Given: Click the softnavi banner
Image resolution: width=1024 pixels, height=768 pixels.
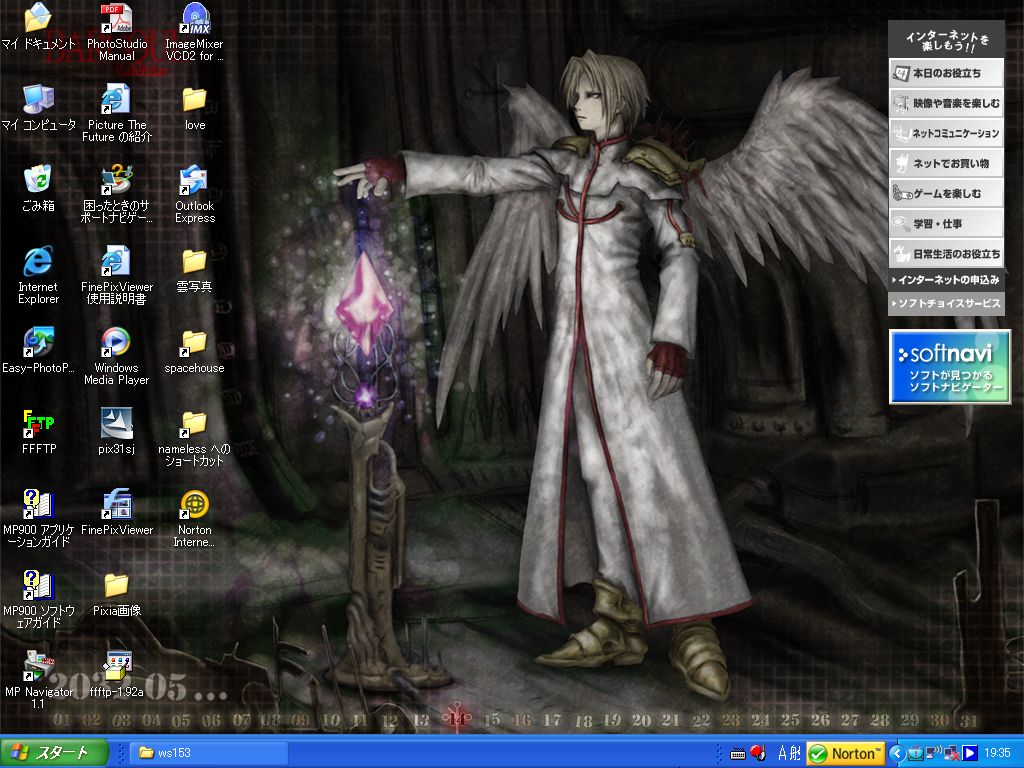Looking at the screenshot, I should [x=950, y=366].
